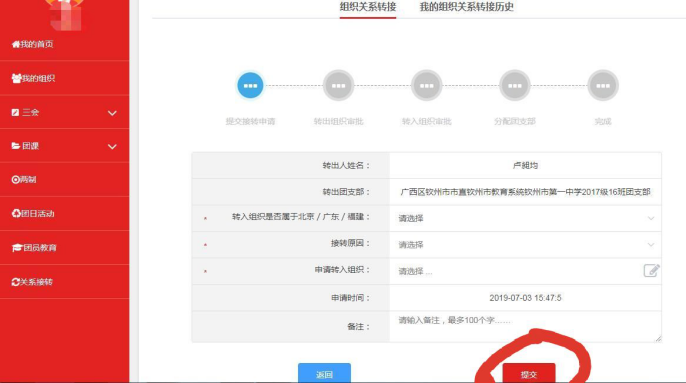Switch to 我的组织关系转接历史 tab
The height and width of the screenshot is (383, 686).
[x=466, y=7]
